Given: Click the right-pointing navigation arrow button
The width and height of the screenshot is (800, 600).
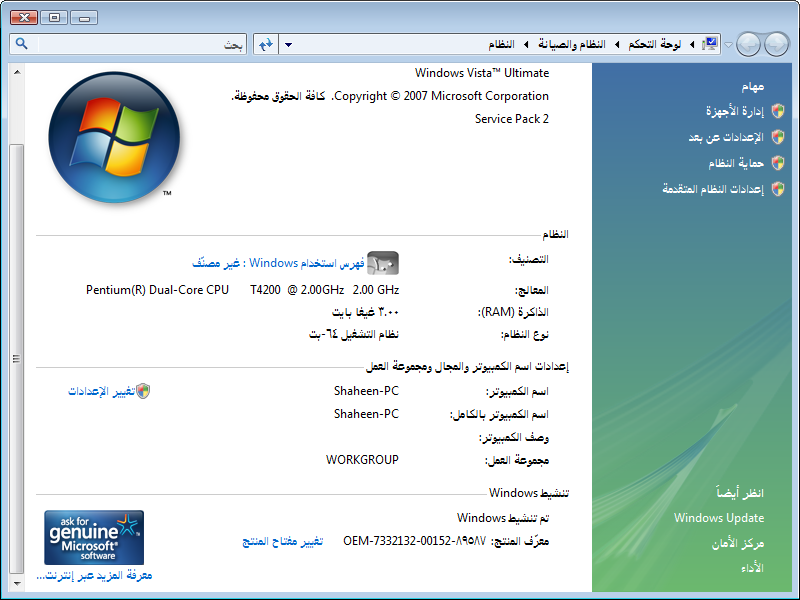Looking at the screenshot, I should click(777, 44).
